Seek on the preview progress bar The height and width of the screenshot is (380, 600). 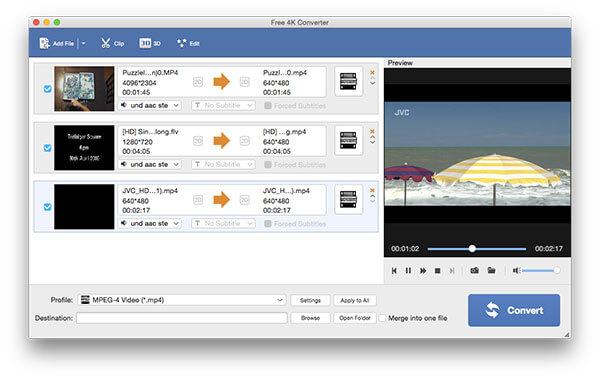(476, 249)
